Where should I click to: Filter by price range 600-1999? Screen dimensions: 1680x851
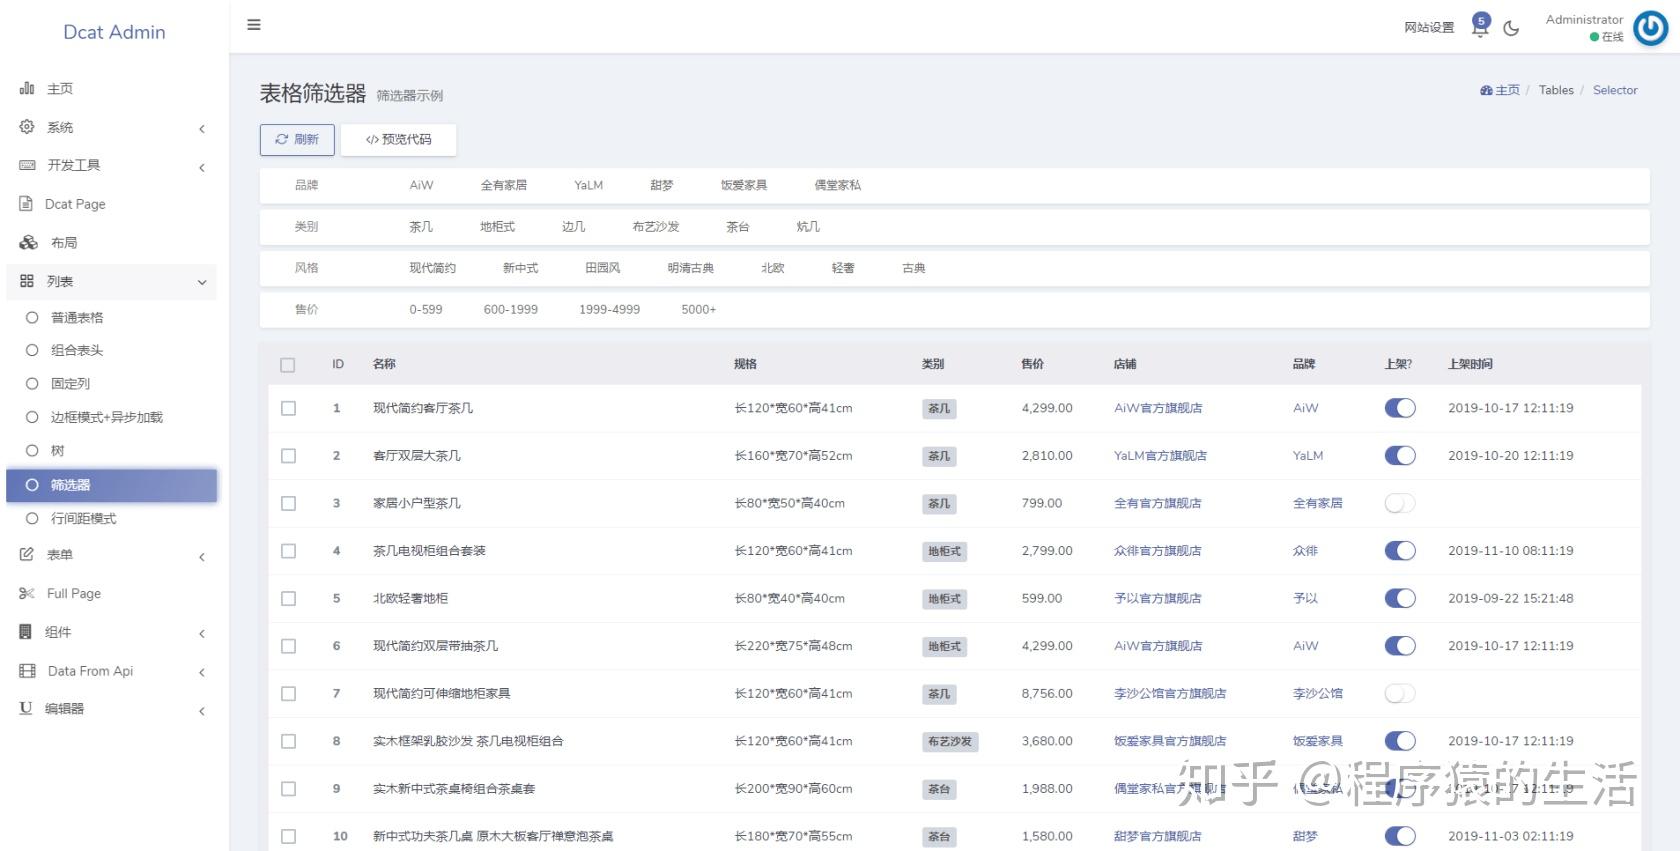511,309
